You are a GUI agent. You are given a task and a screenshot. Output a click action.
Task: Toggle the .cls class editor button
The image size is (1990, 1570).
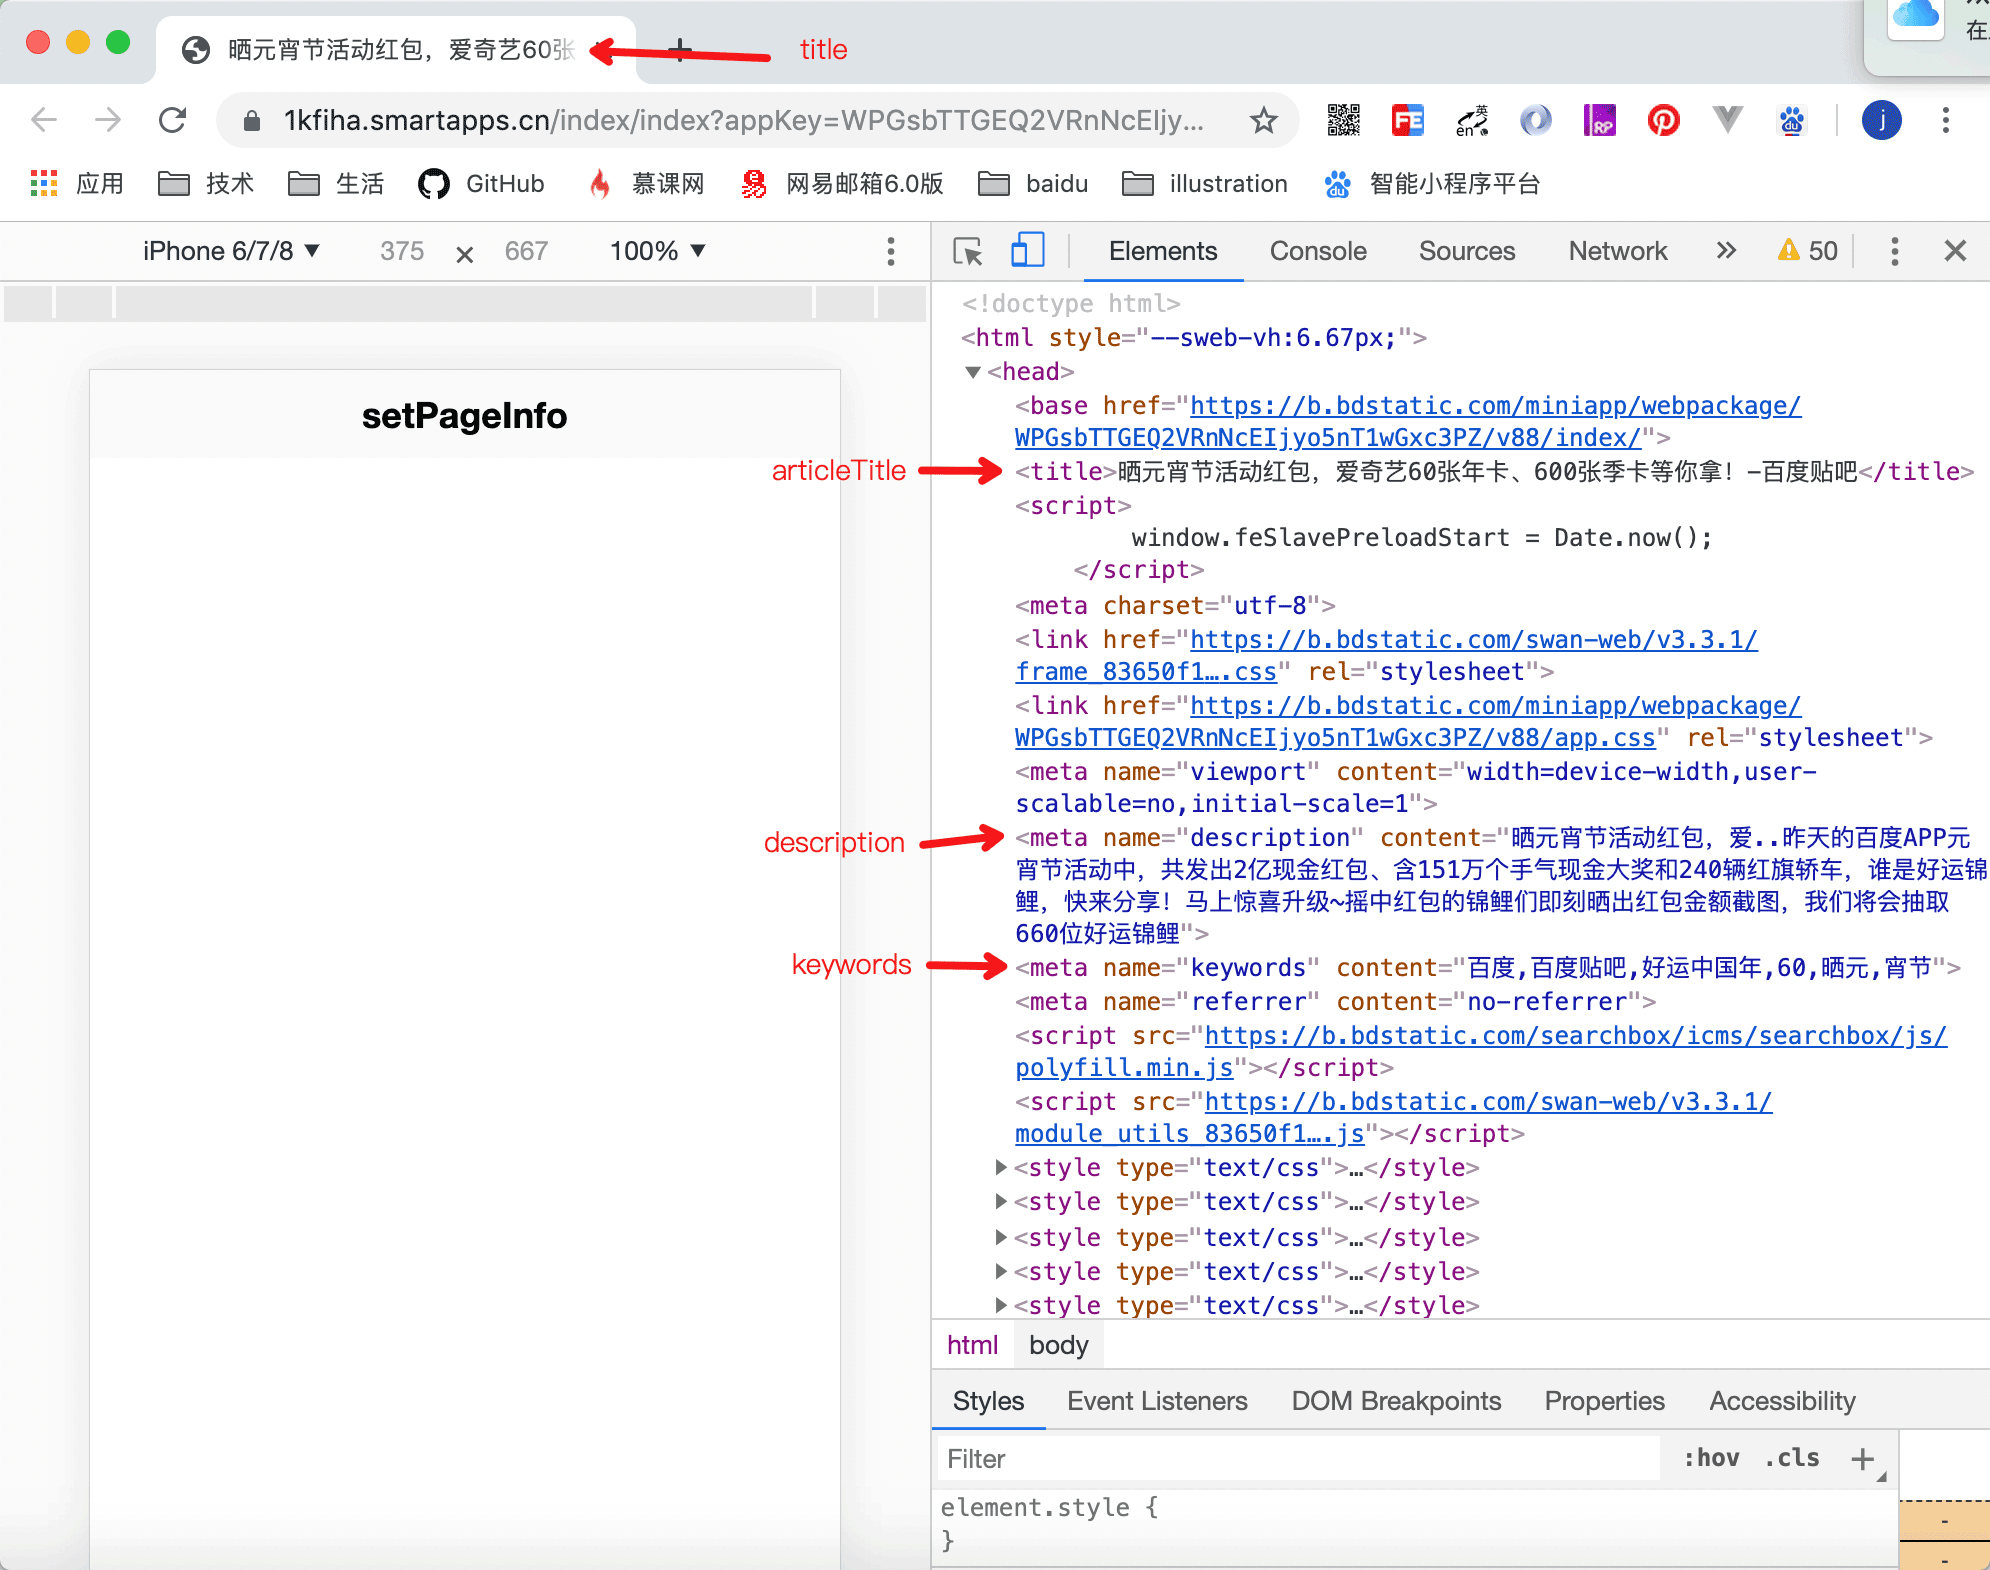click(x=1792, y=1459)
